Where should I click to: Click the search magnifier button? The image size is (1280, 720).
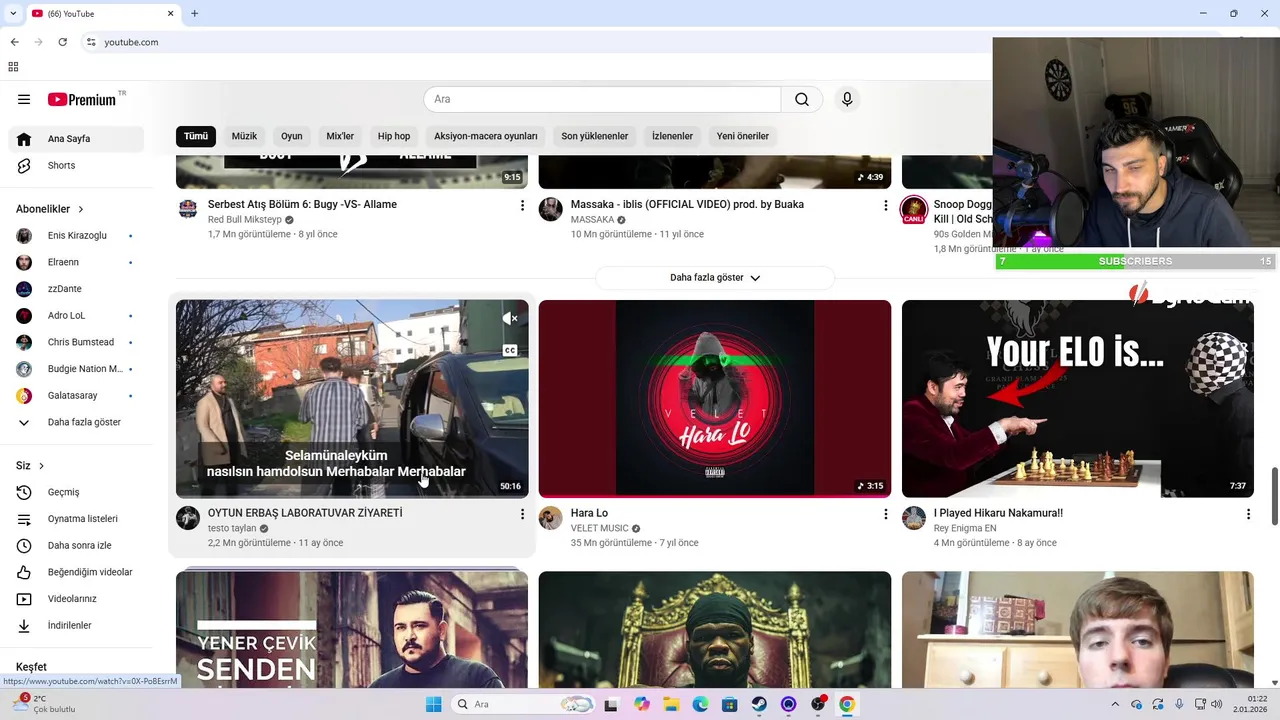802,99
